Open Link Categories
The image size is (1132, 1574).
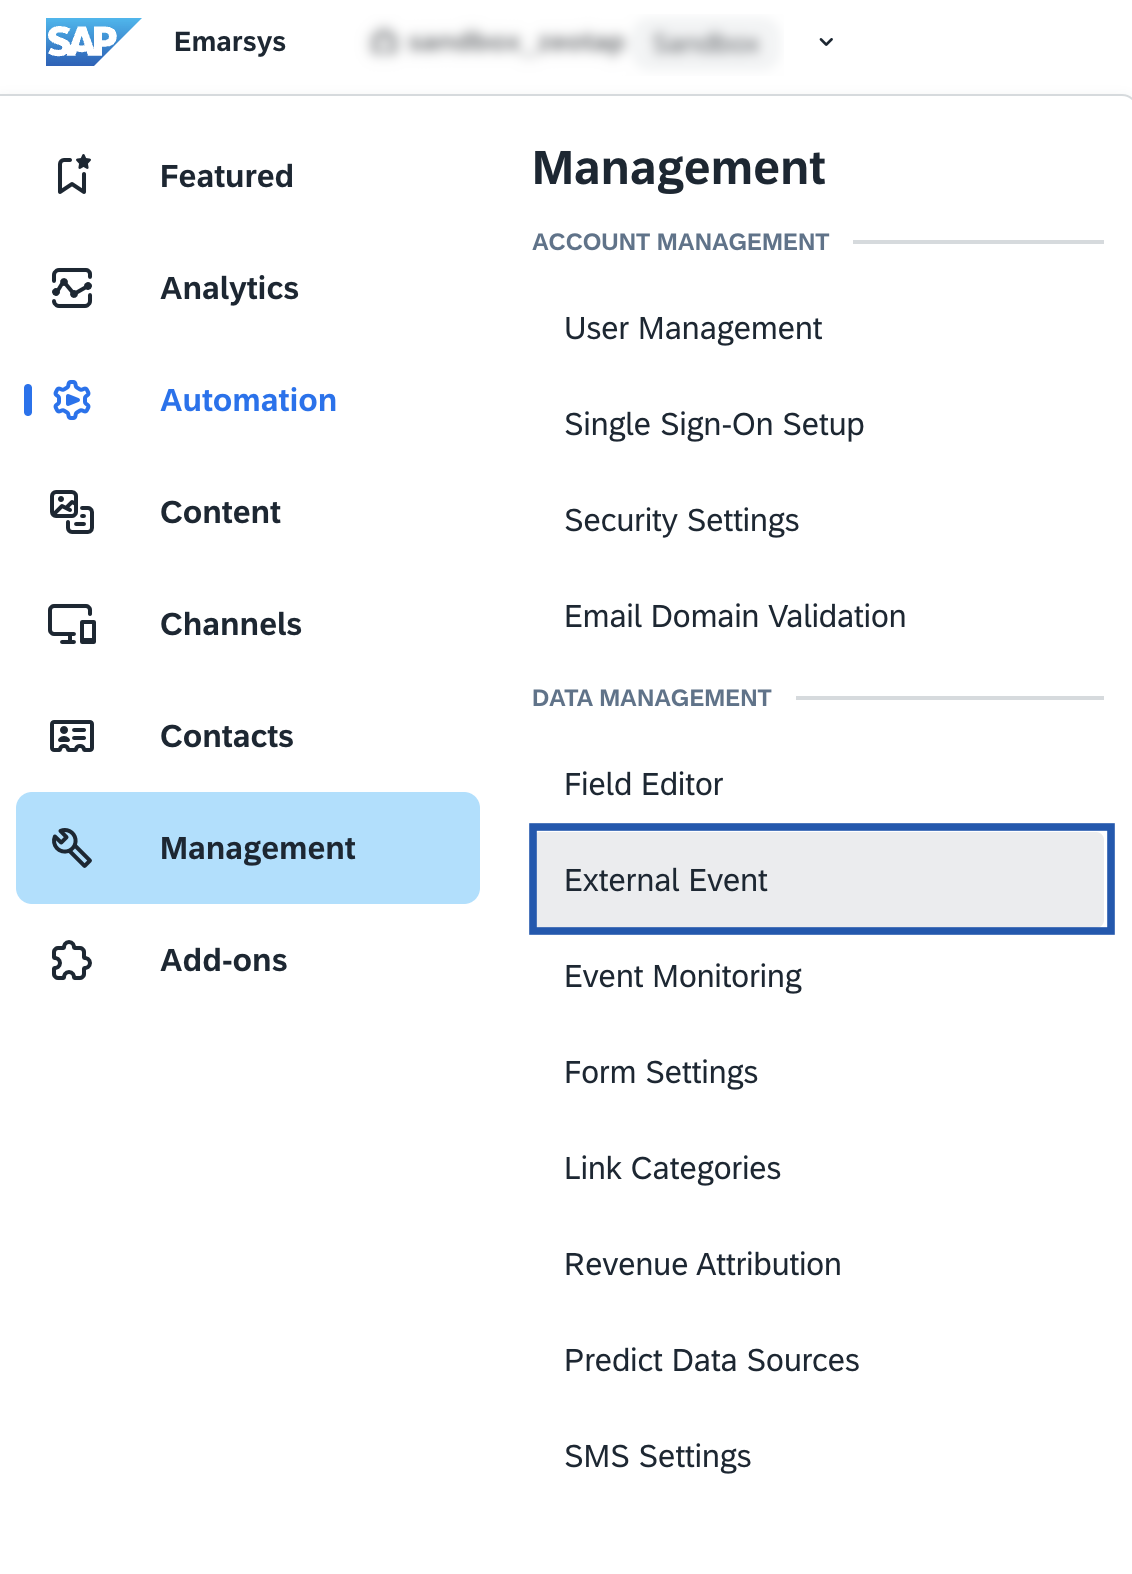[x=673, y=1168]
